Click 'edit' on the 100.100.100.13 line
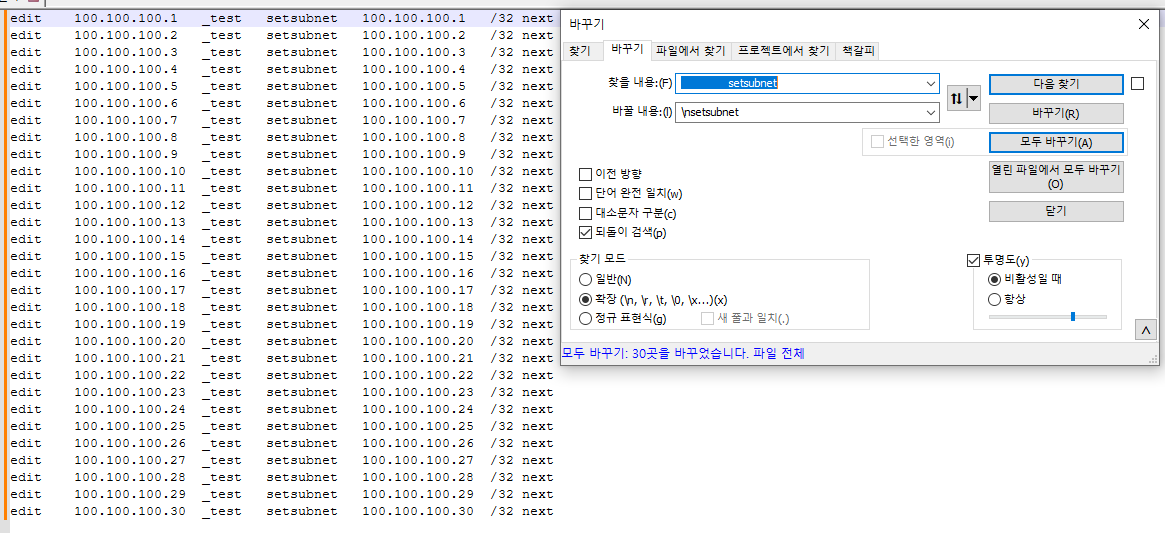The image size is (1165, 533). click(26, 222)
